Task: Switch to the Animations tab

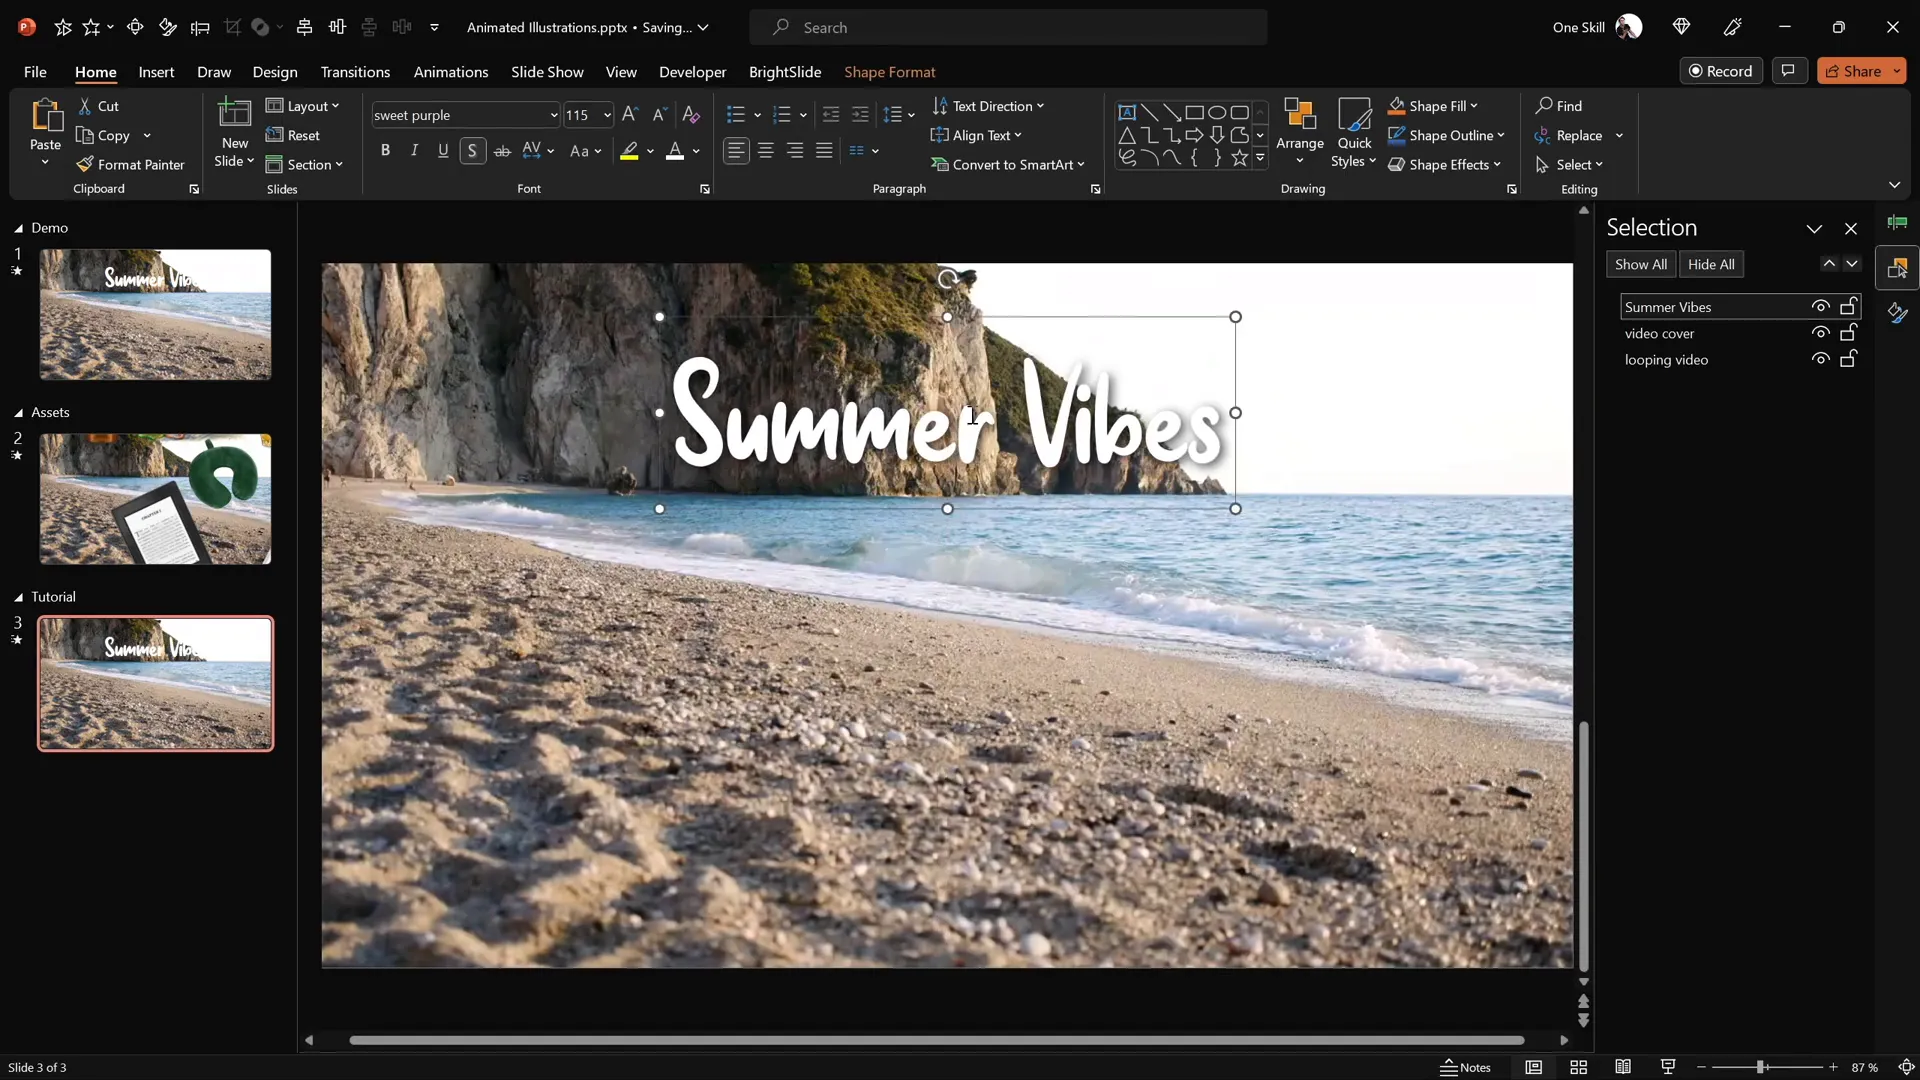Action: click(451, 72)
